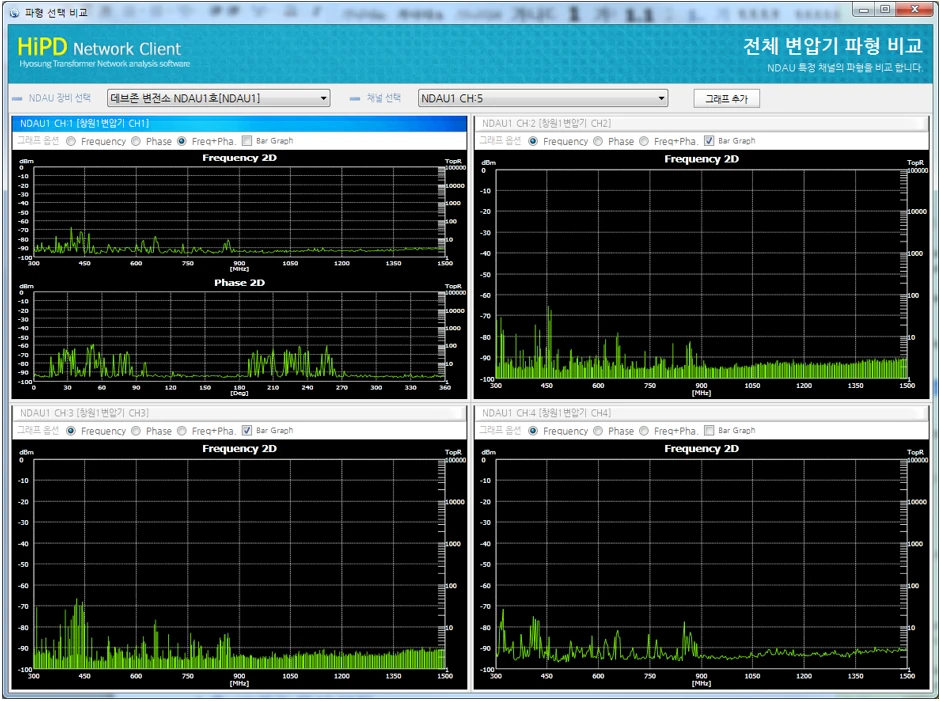
Task: Select Frequency radio in NDAU1 CH:4 panel
Action: pos(533,431)
